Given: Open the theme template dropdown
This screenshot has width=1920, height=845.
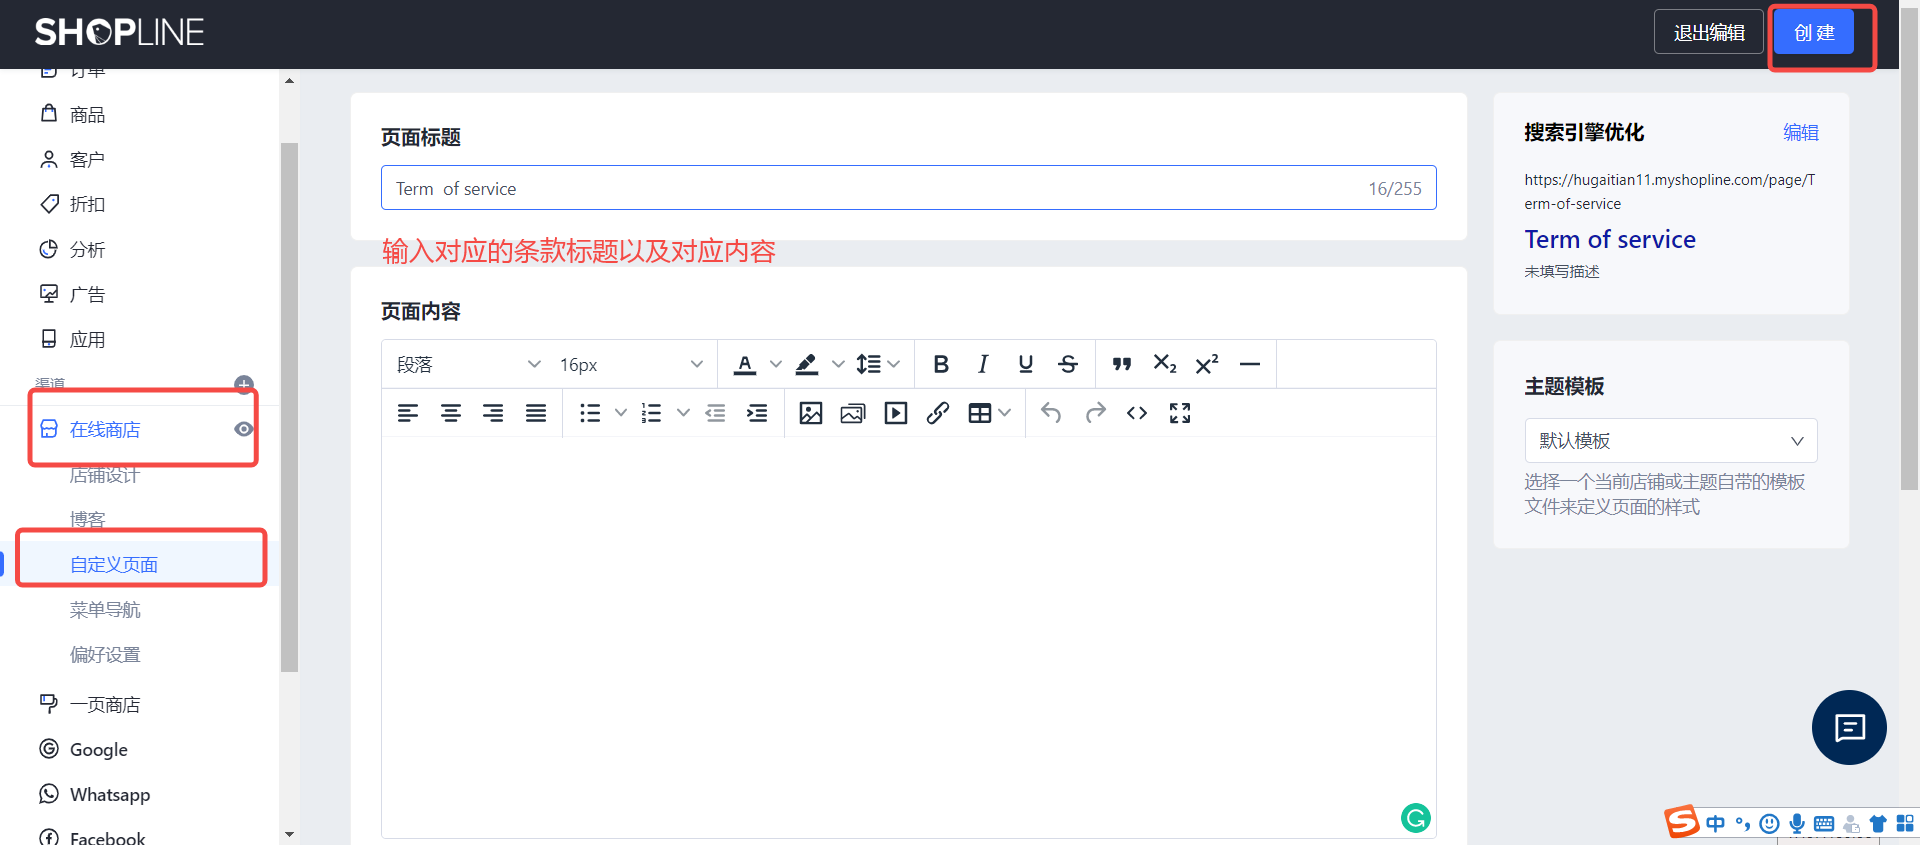Looking at the screenshot, I should [x=1671, y=441].
